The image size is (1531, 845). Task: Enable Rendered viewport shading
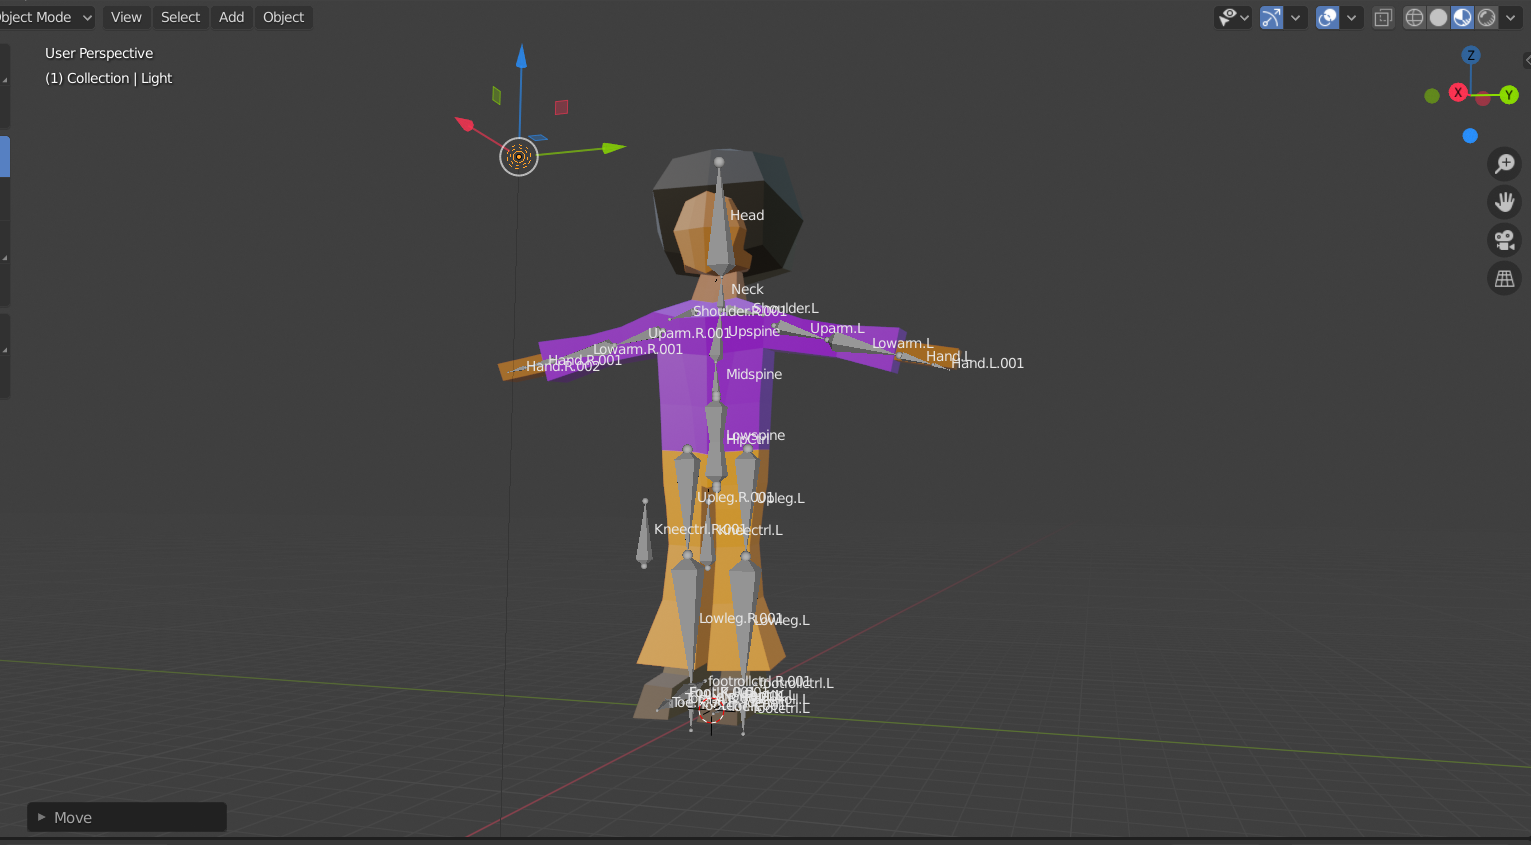[x=1486, y=17]
